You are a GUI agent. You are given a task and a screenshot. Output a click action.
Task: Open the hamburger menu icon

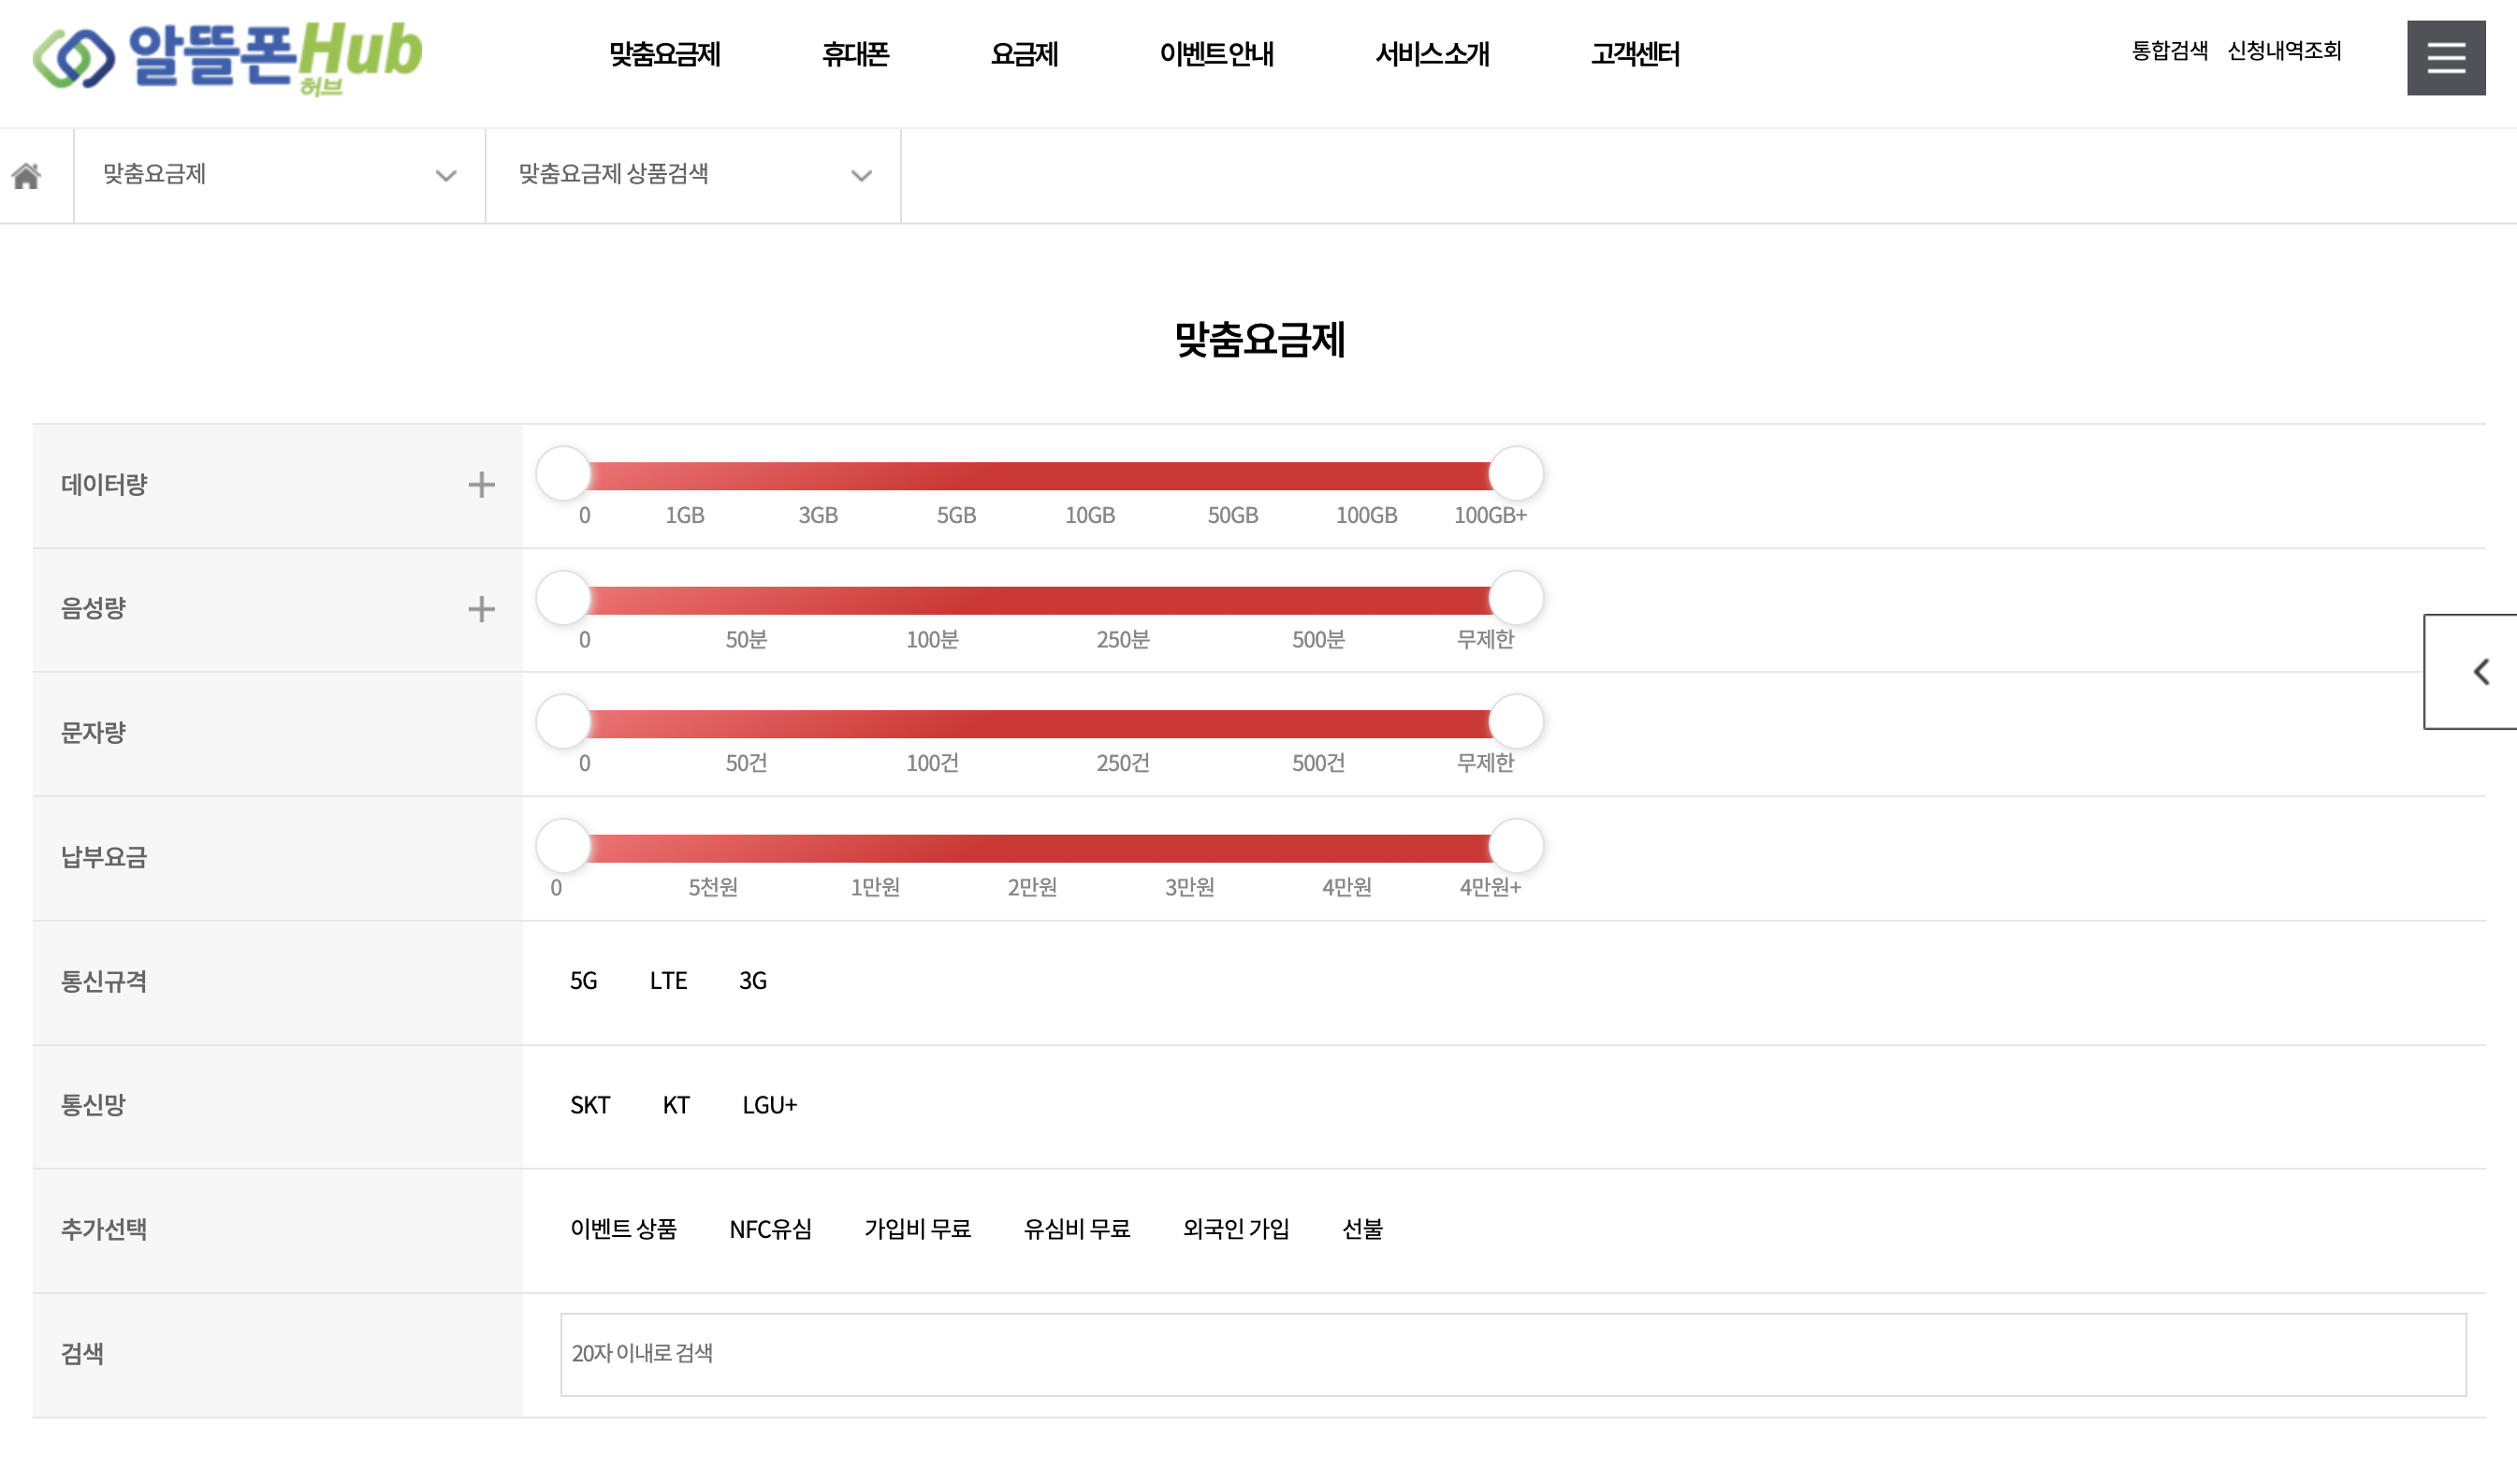pyautogui.click(x=2445, y=58)
